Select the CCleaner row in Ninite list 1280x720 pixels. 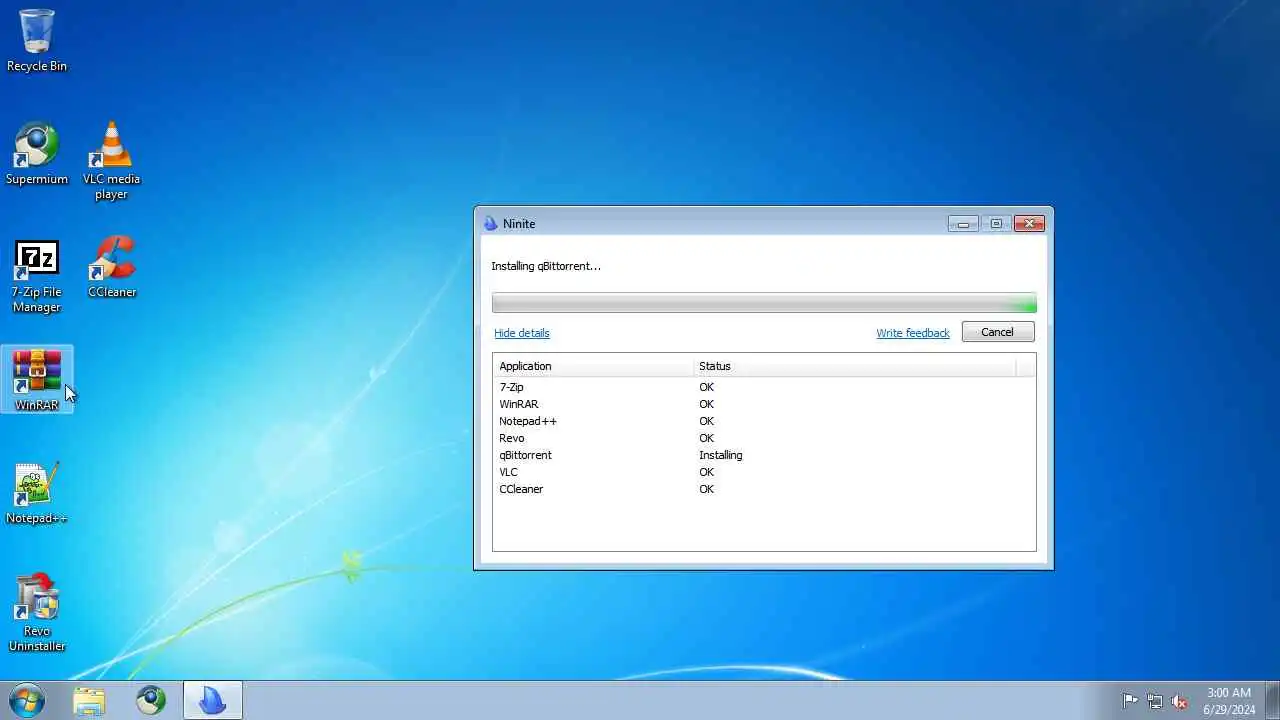coord(764,489)
